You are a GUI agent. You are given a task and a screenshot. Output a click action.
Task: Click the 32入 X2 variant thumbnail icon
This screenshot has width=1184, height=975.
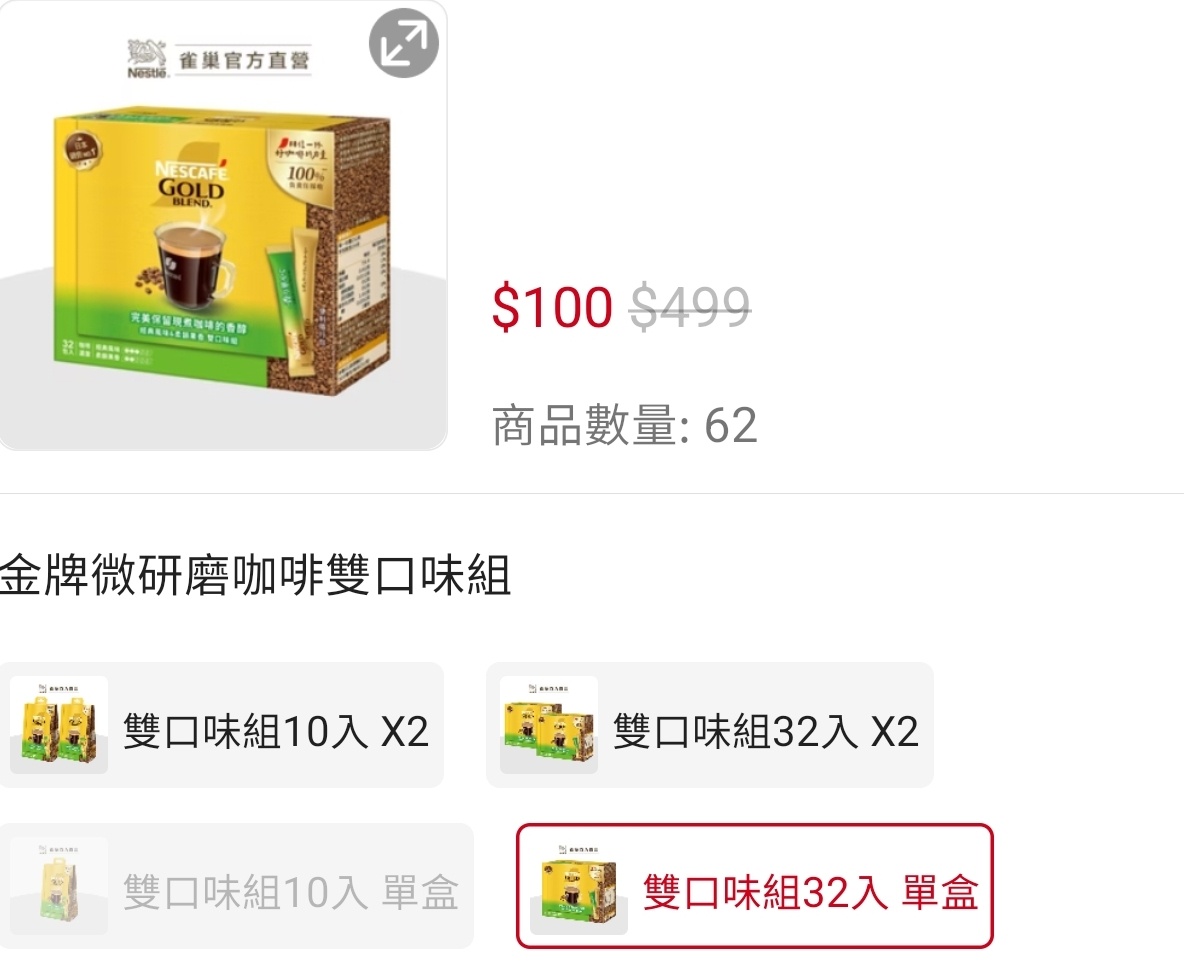tap(549, 725)
